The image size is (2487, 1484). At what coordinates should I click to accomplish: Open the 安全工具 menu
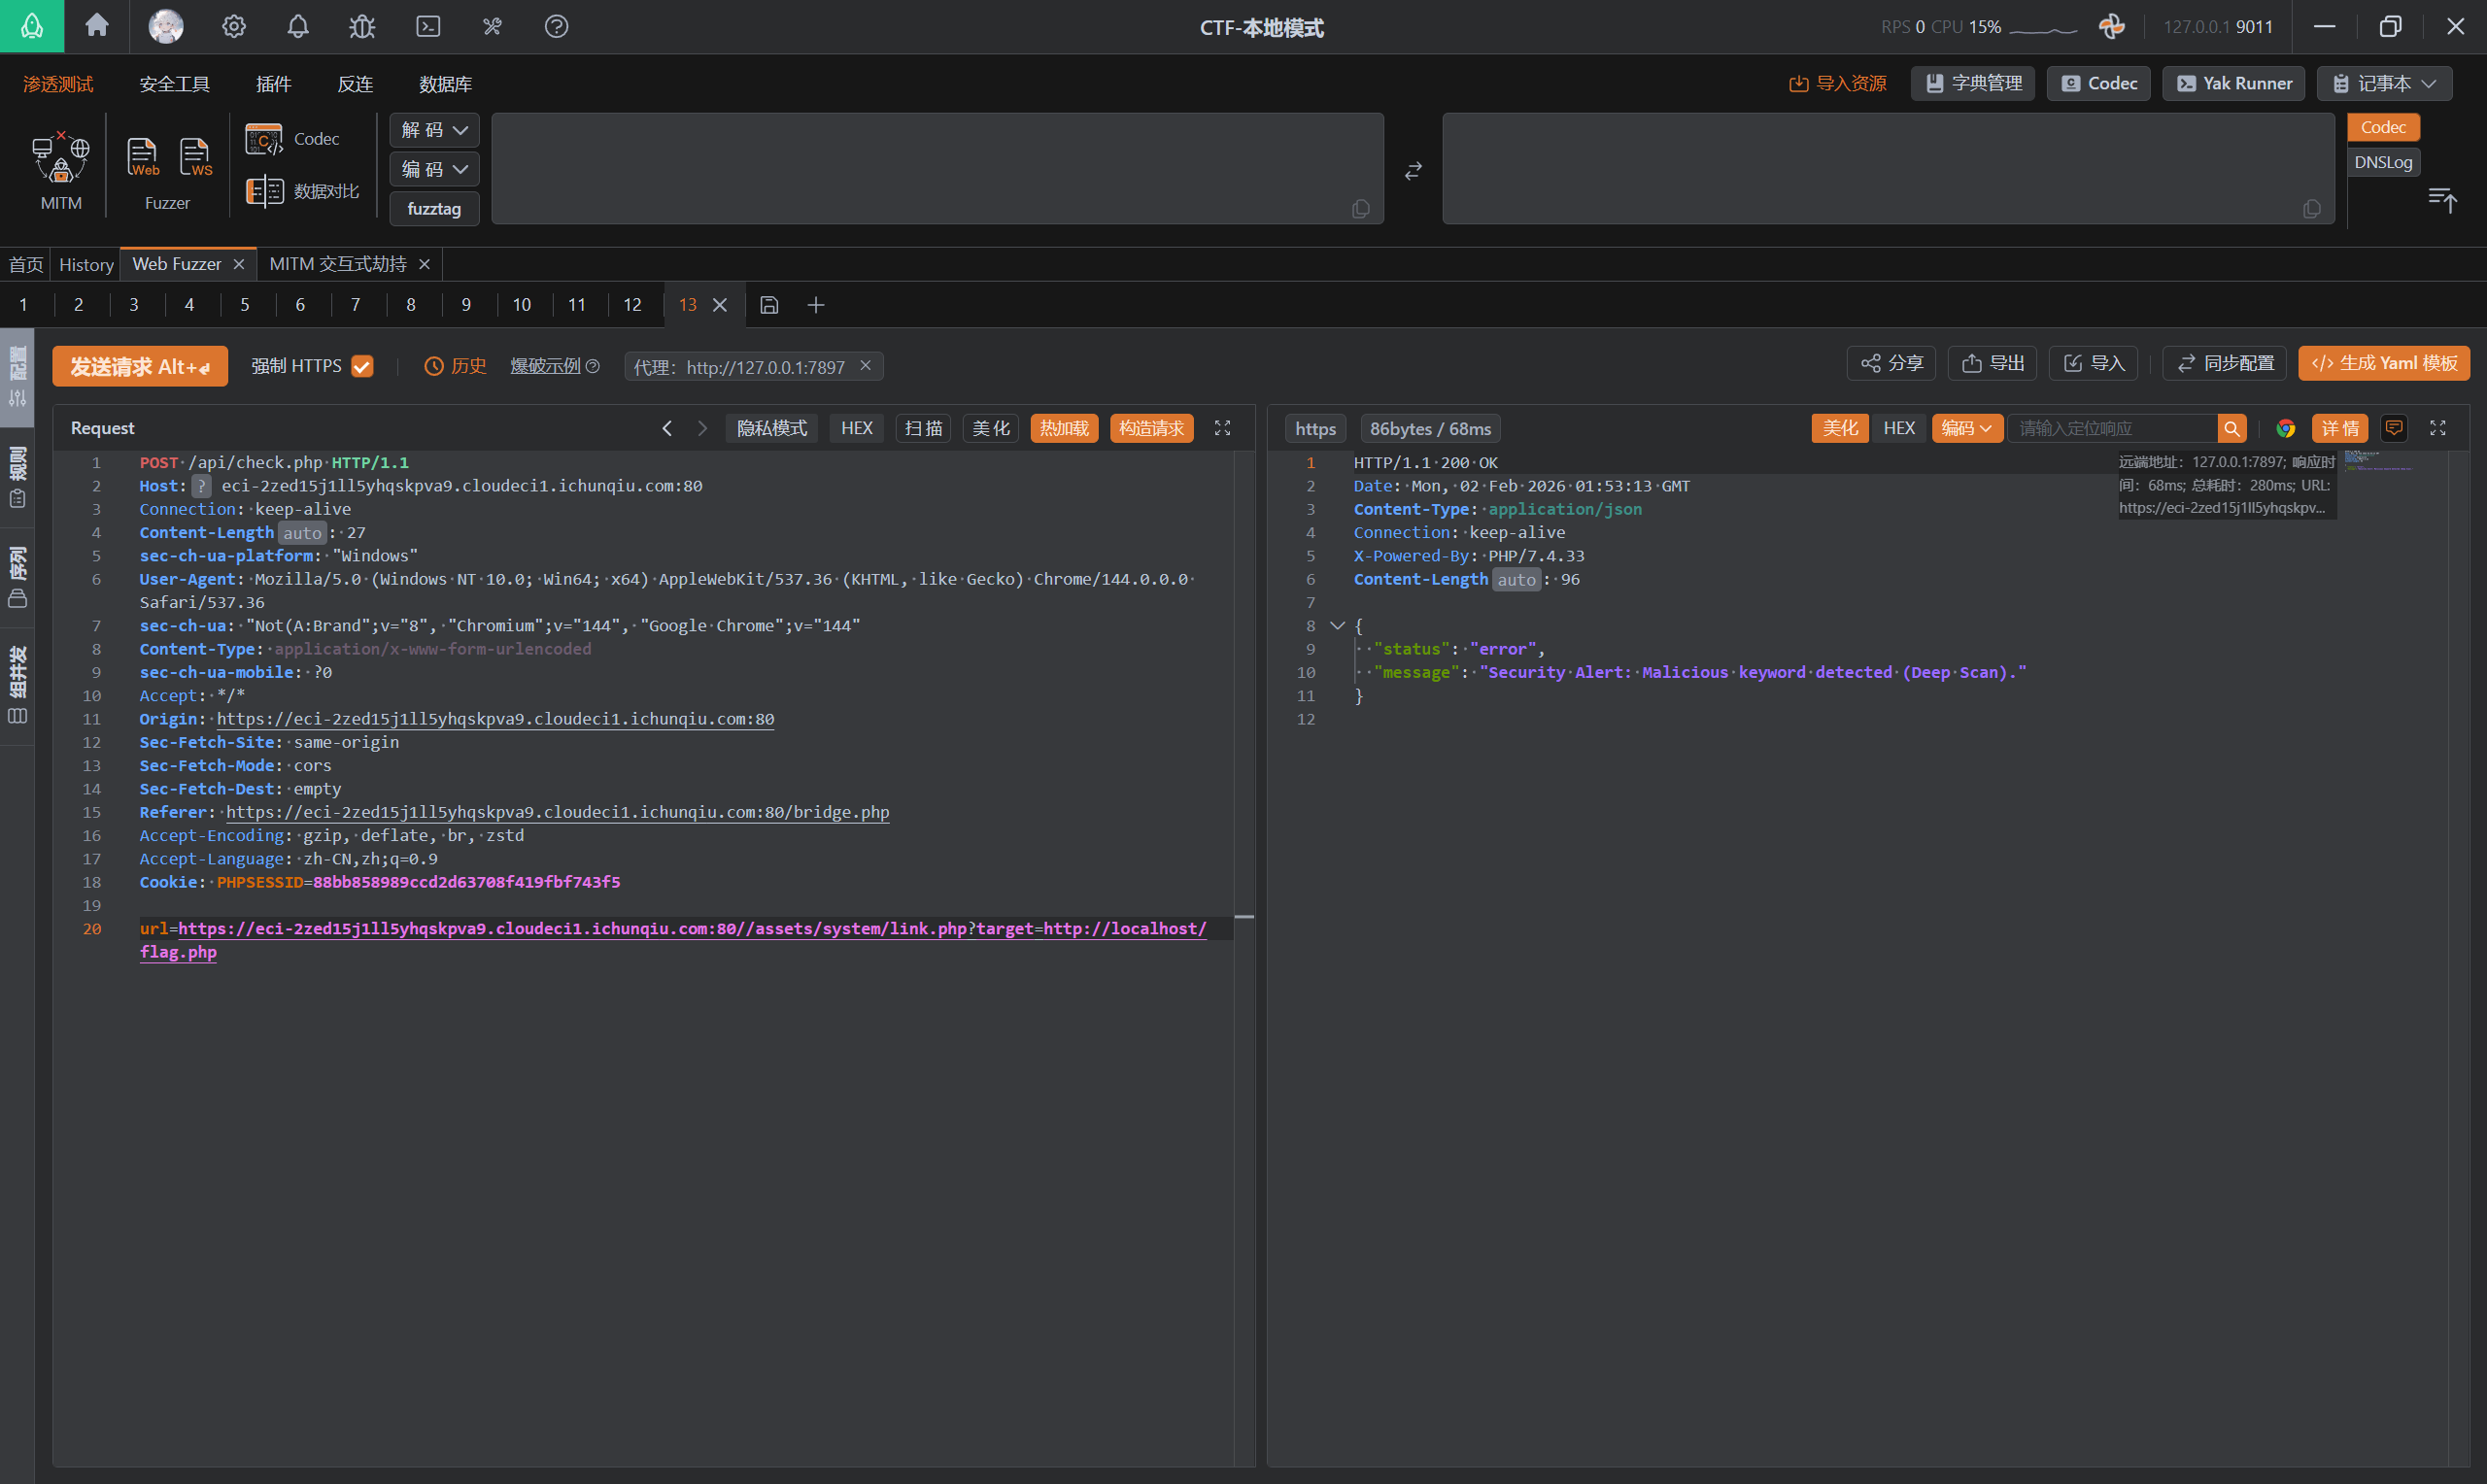click(x=175, y=84)
